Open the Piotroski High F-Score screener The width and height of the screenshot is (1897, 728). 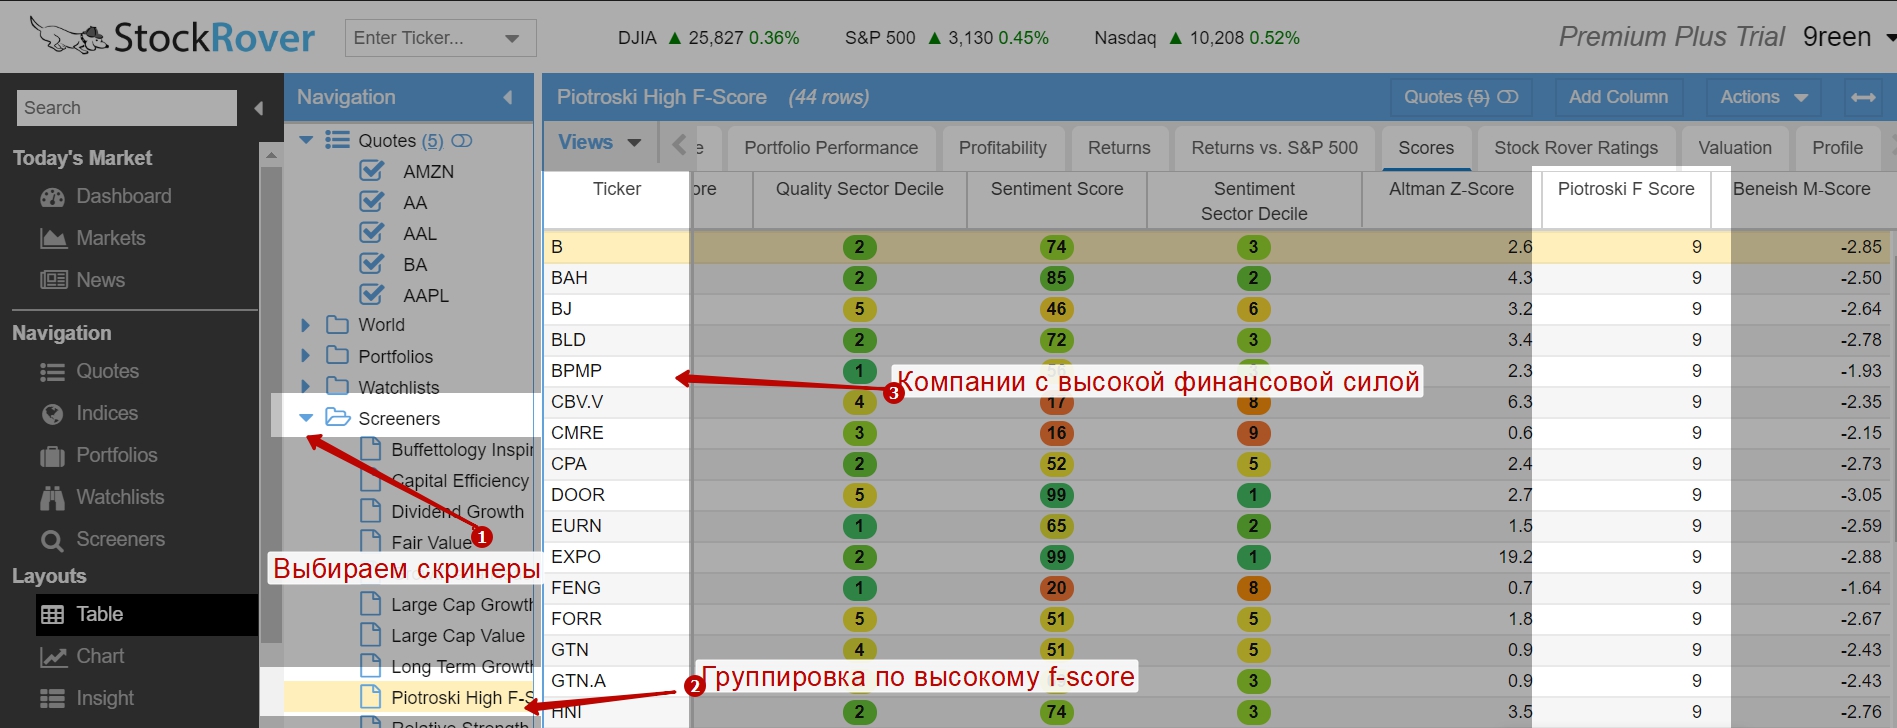[x=460, y=698]
